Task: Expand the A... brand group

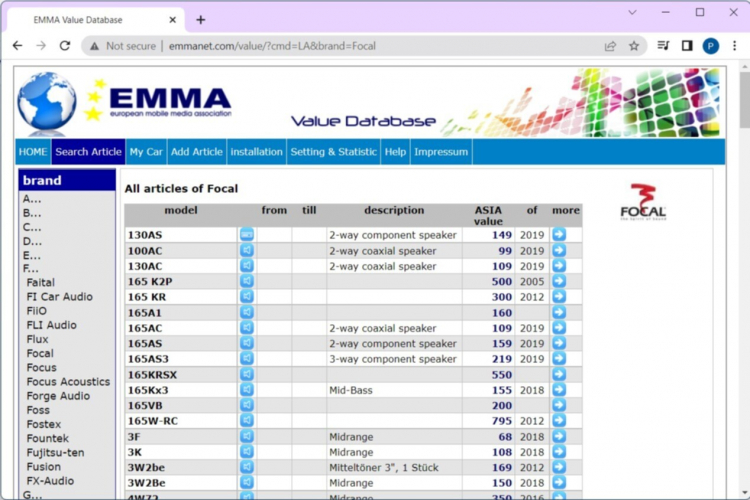Action: click(32, 199)
